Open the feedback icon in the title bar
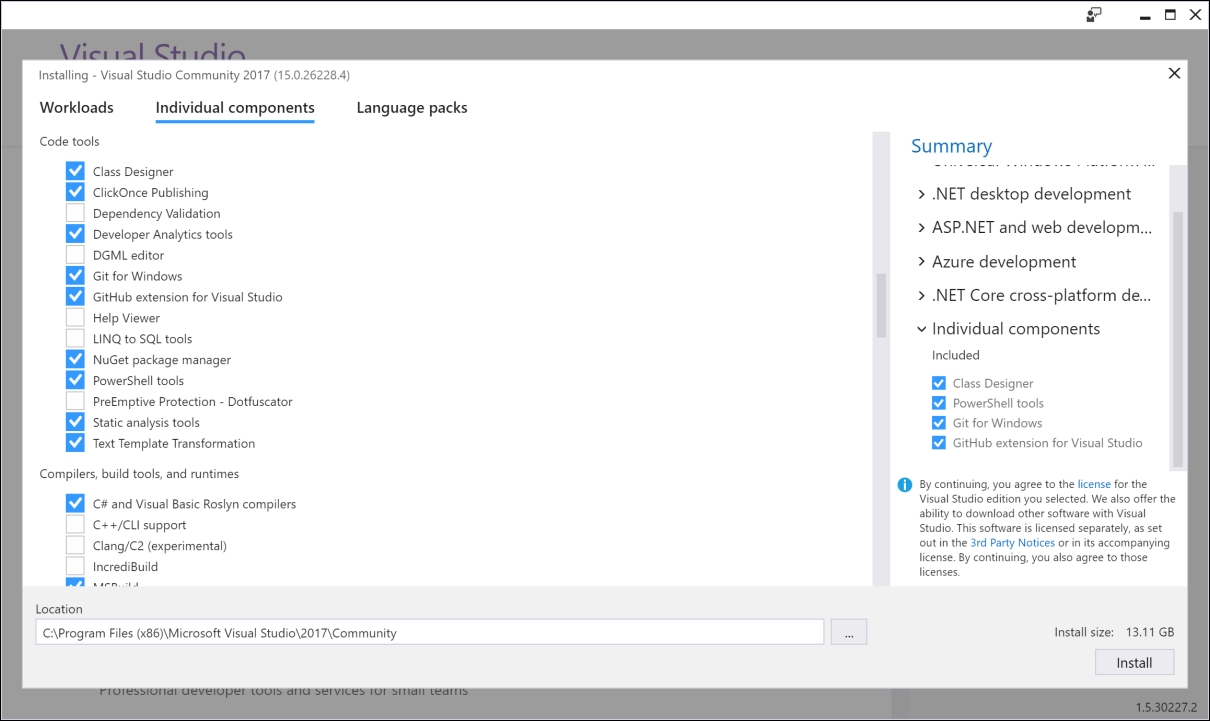The image size is (1210, 721). coord(1094,15)
